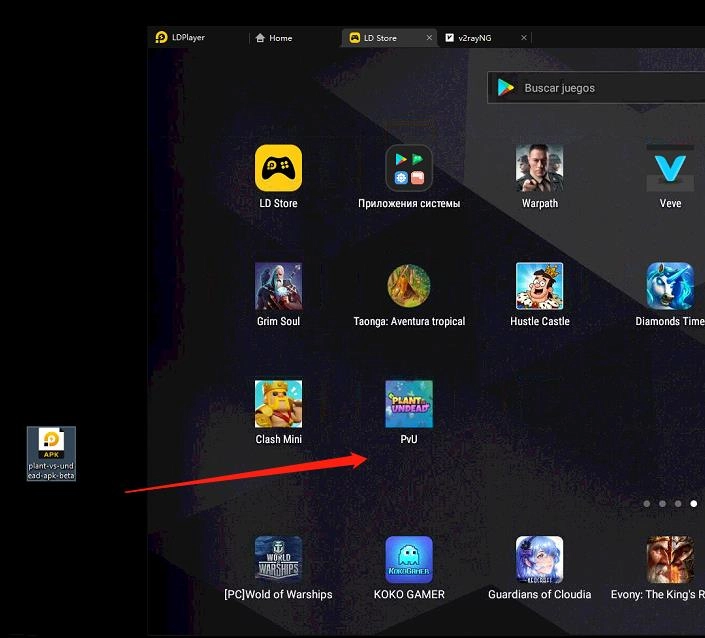Launch Grim Soul game
705x638 pixels.
tap(278, 286)
